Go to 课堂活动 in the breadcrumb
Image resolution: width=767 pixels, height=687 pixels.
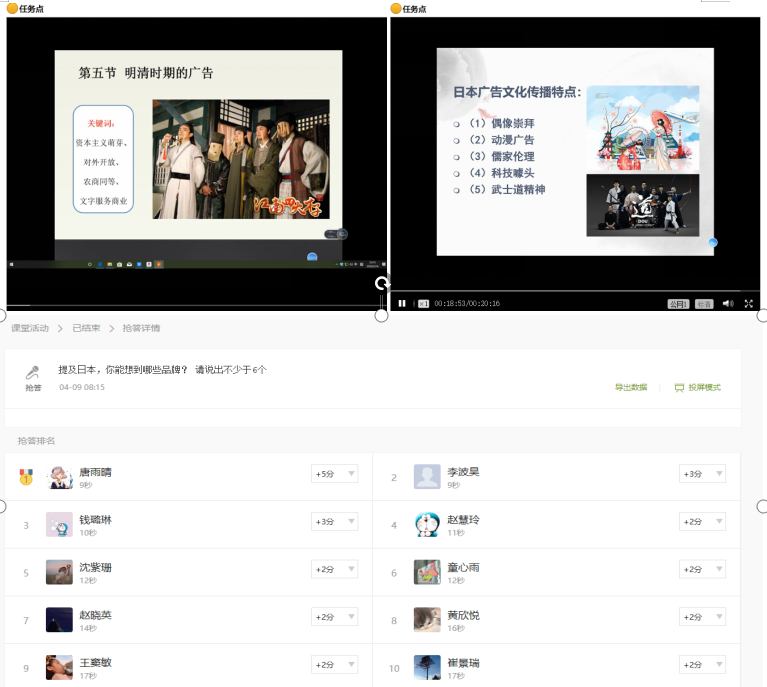point(30,328)
